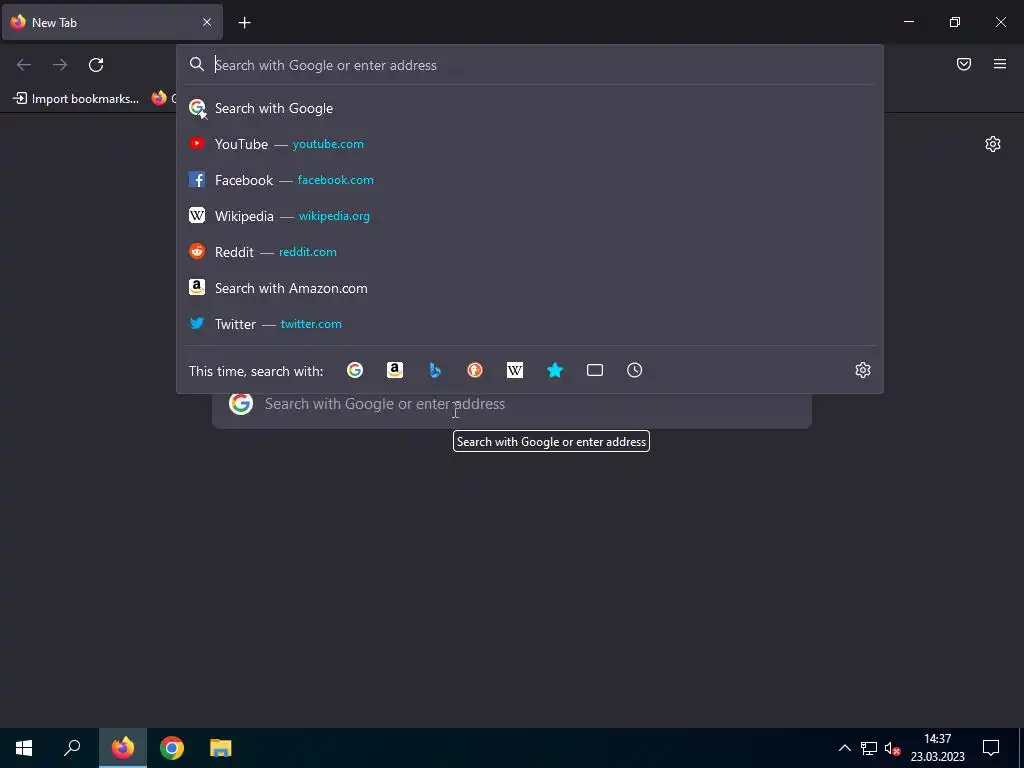Screen dimensions: 1024x768
Task: Search bookmarks using the star icon
Action: [554, 370]
